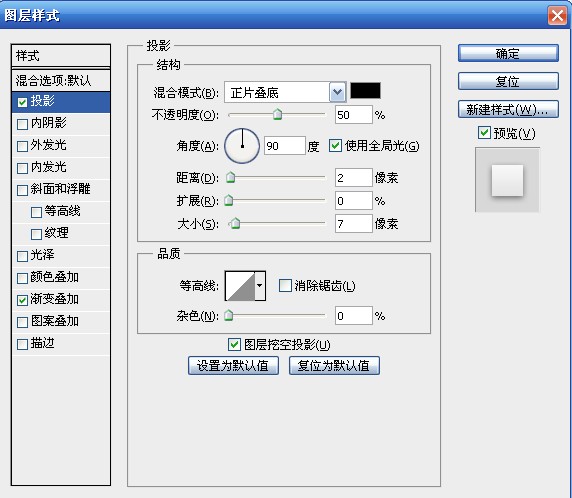The height and width of the screenshot is (498, 572).
Task: Toggle the 投影 checkbox in styles list
Action: [x=22, y=102]
